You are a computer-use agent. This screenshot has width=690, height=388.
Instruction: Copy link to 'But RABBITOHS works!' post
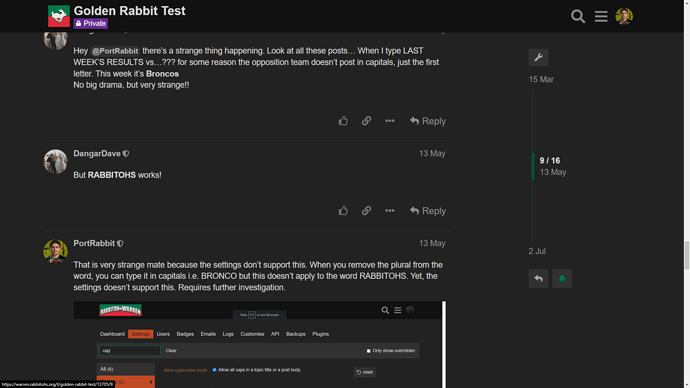[x=366, y=211]
